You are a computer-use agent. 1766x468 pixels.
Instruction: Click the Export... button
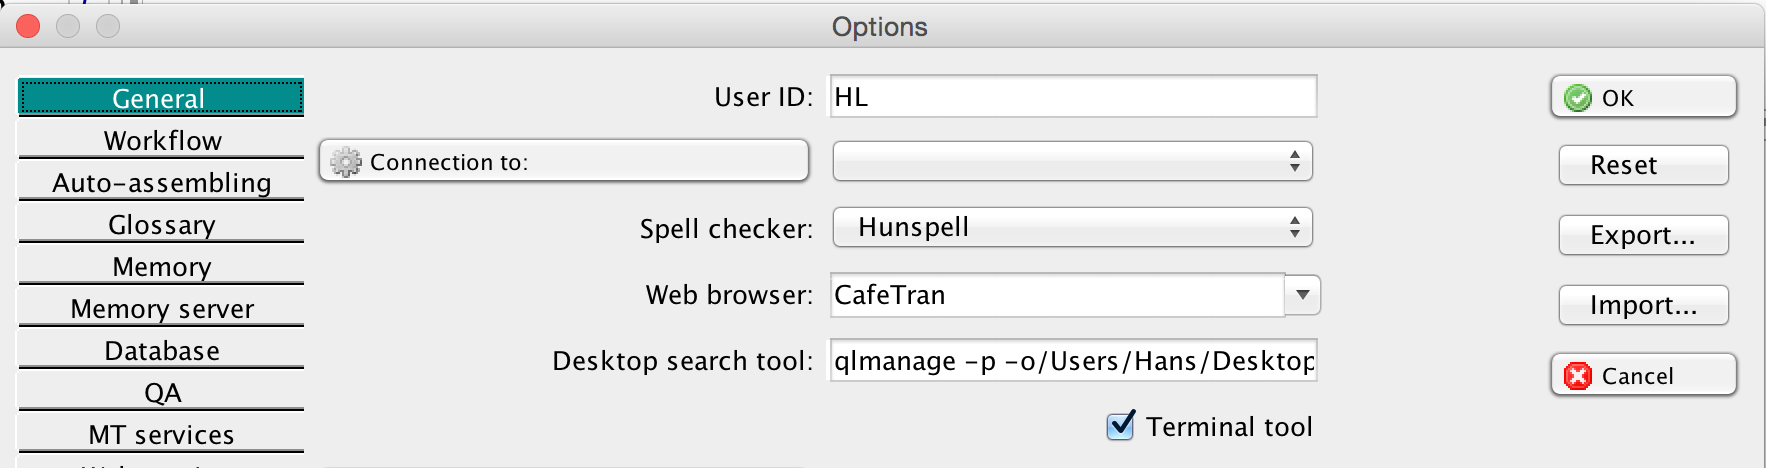[1643, 235]
